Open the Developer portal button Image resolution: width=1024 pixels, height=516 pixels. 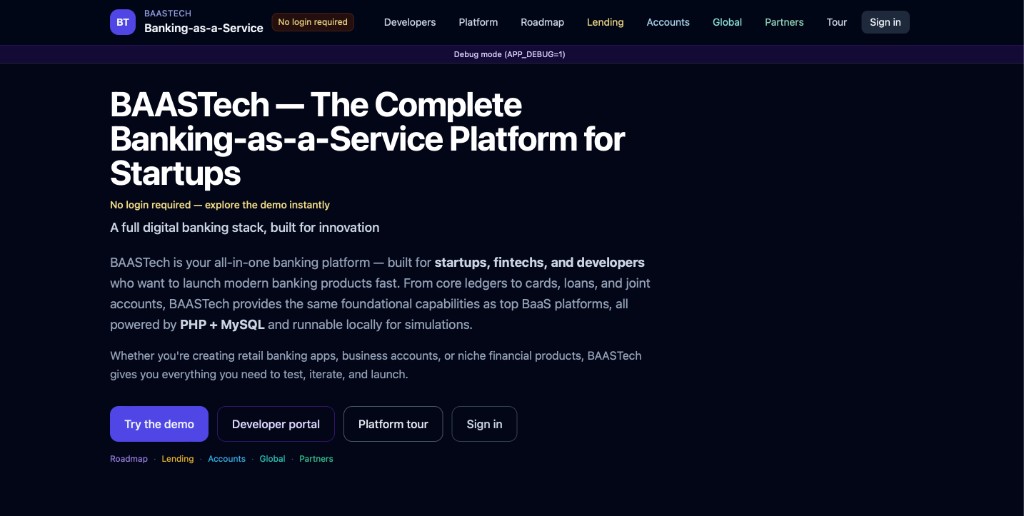coord(276,424)
